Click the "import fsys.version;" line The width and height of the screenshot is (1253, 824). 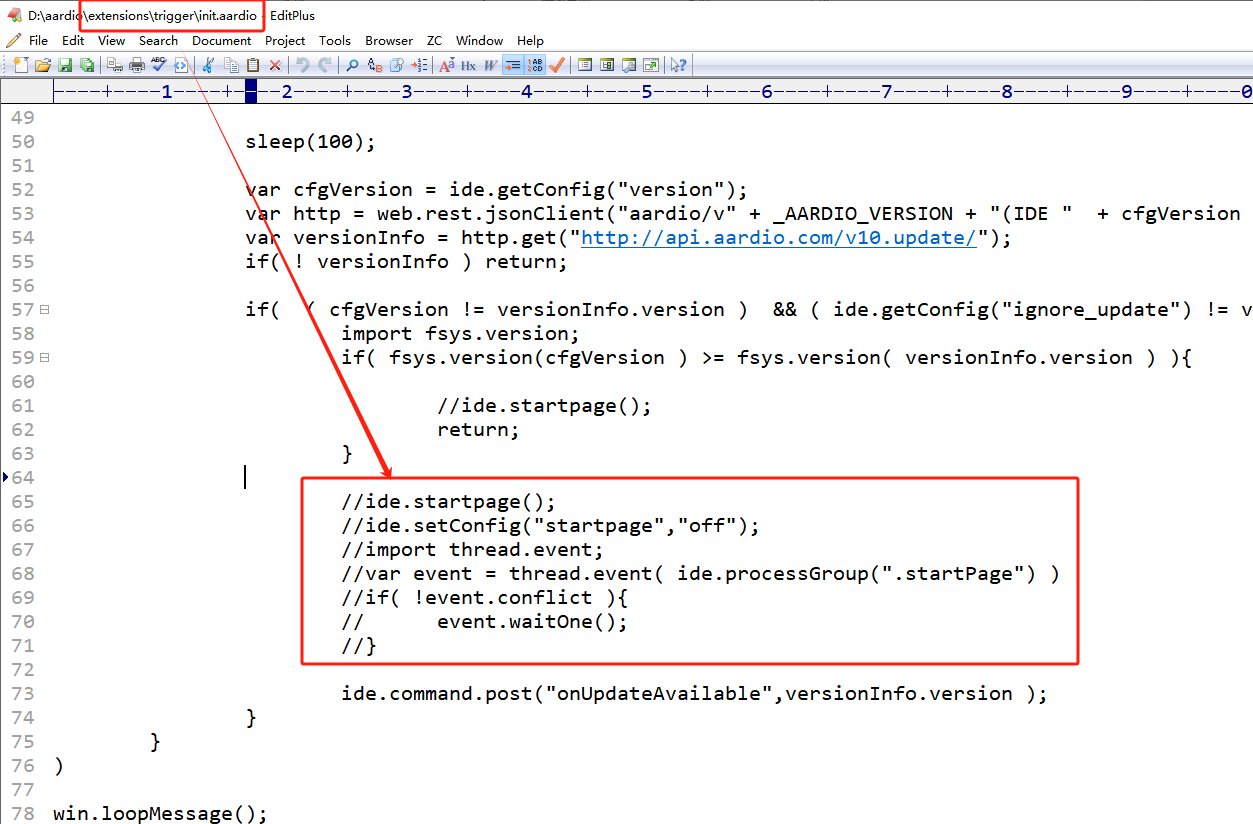(460, 334)
